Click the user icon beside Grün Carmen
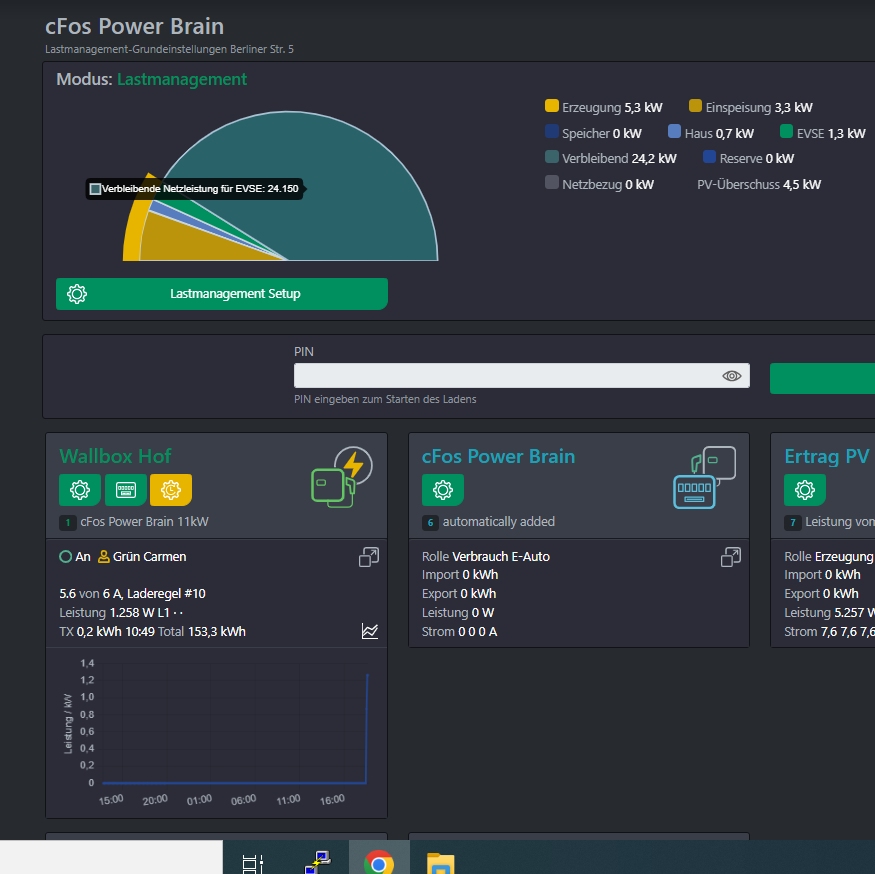 tap(103, 556)
